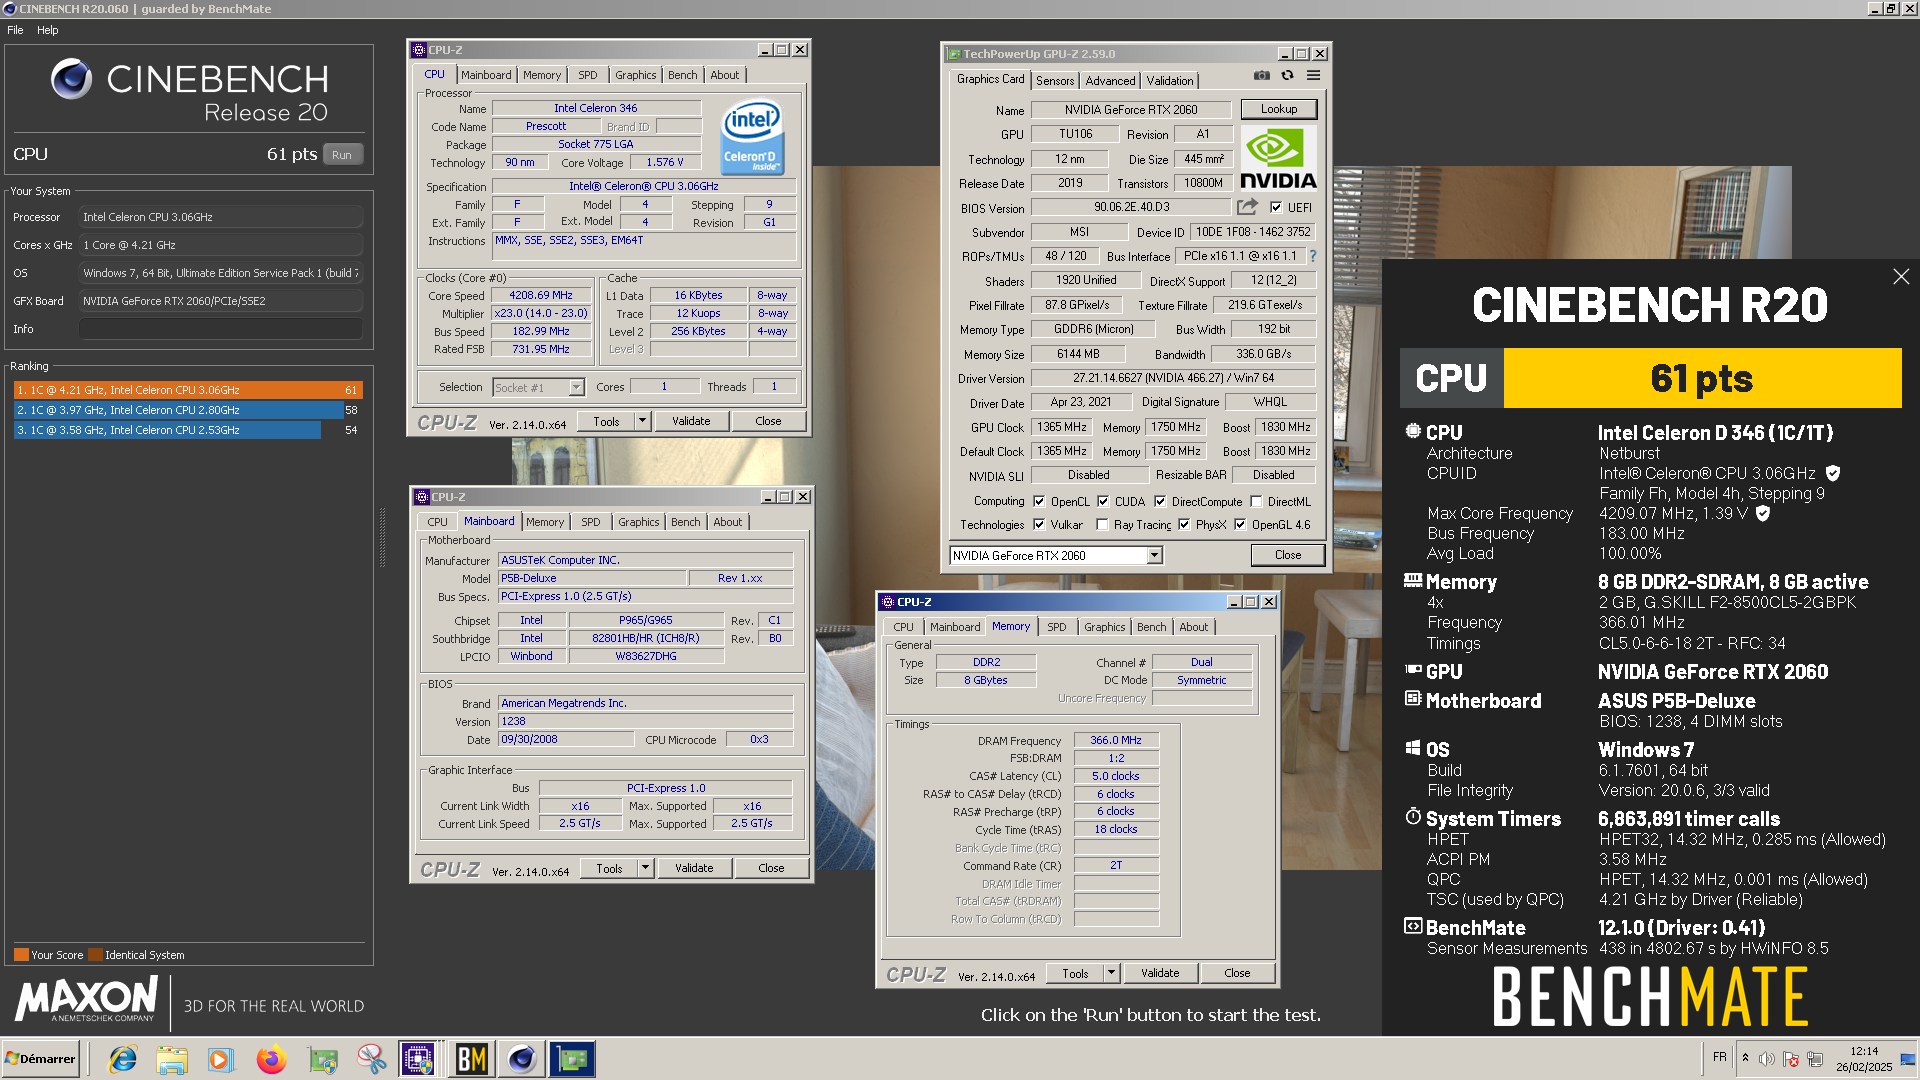Switch to GPU-Z green card taskbar icon
Screen dimensions: 1920x1080
(573, 1059)
